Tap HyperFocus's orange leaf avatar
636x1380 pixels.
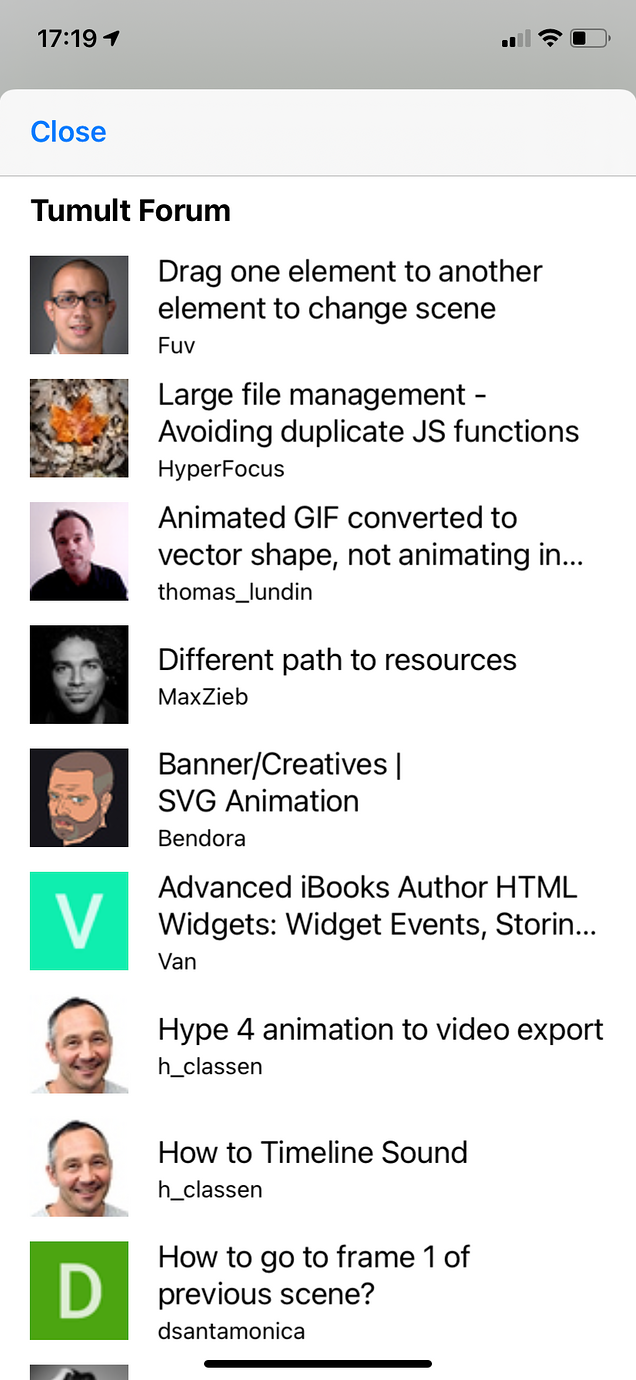(x=79, y=428)
